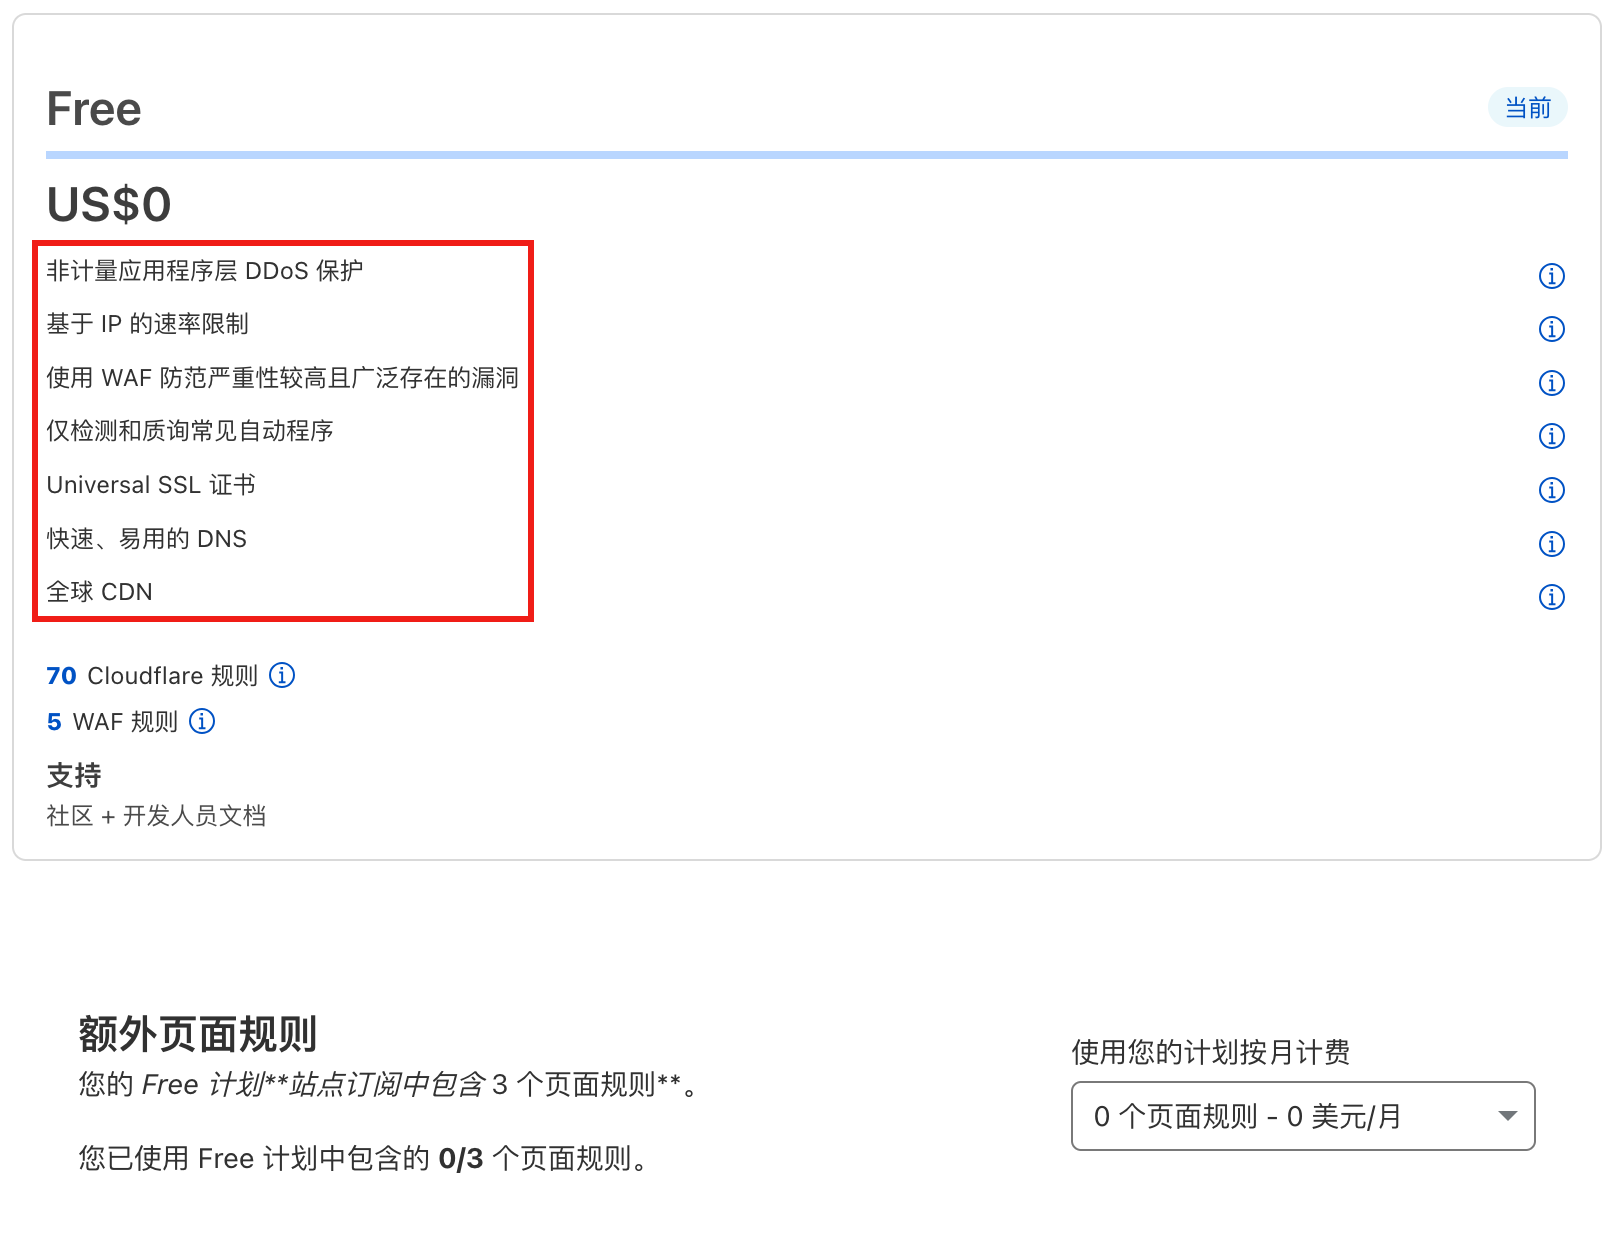Click info icon beside 70 Cloudflare 规则
Screen dimensions: 1610x1236
click(282, 675)
